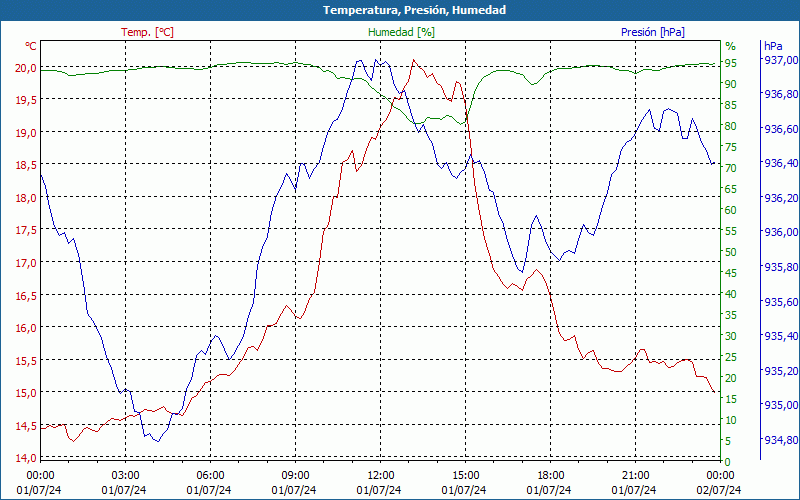Image resolution: width=800 pixels, height=500 pixels.
Task: Click the "15,5" temperature axis value
Action: [26, 361]
